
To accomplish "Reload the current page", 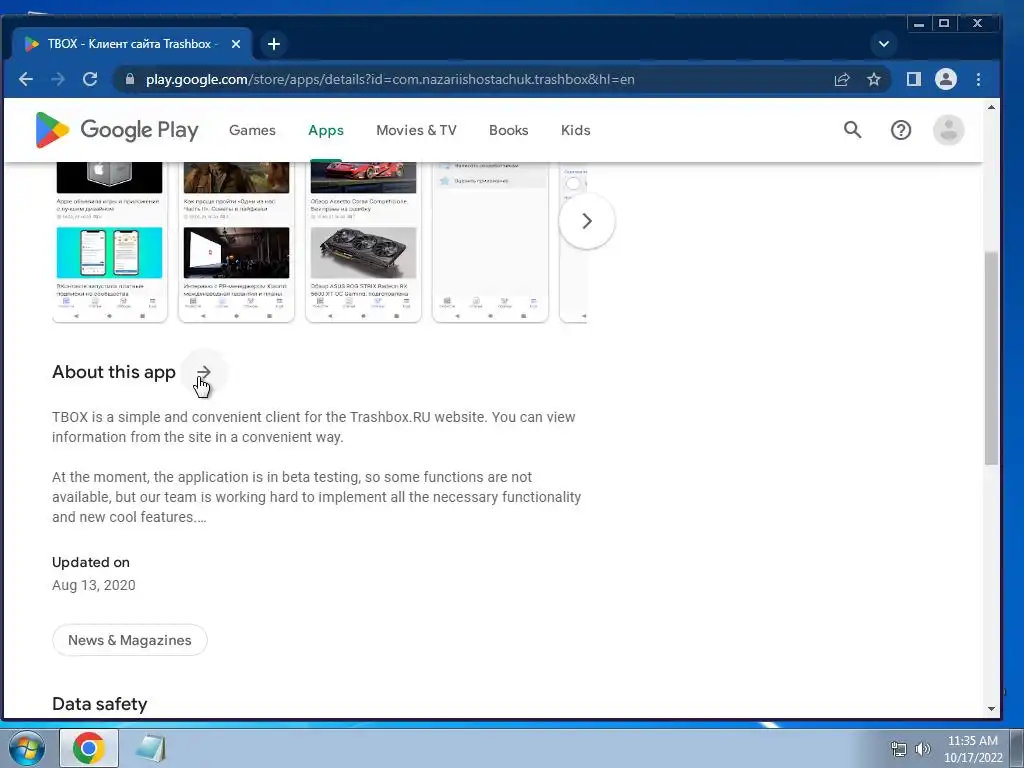I will (x=90, y=80).
